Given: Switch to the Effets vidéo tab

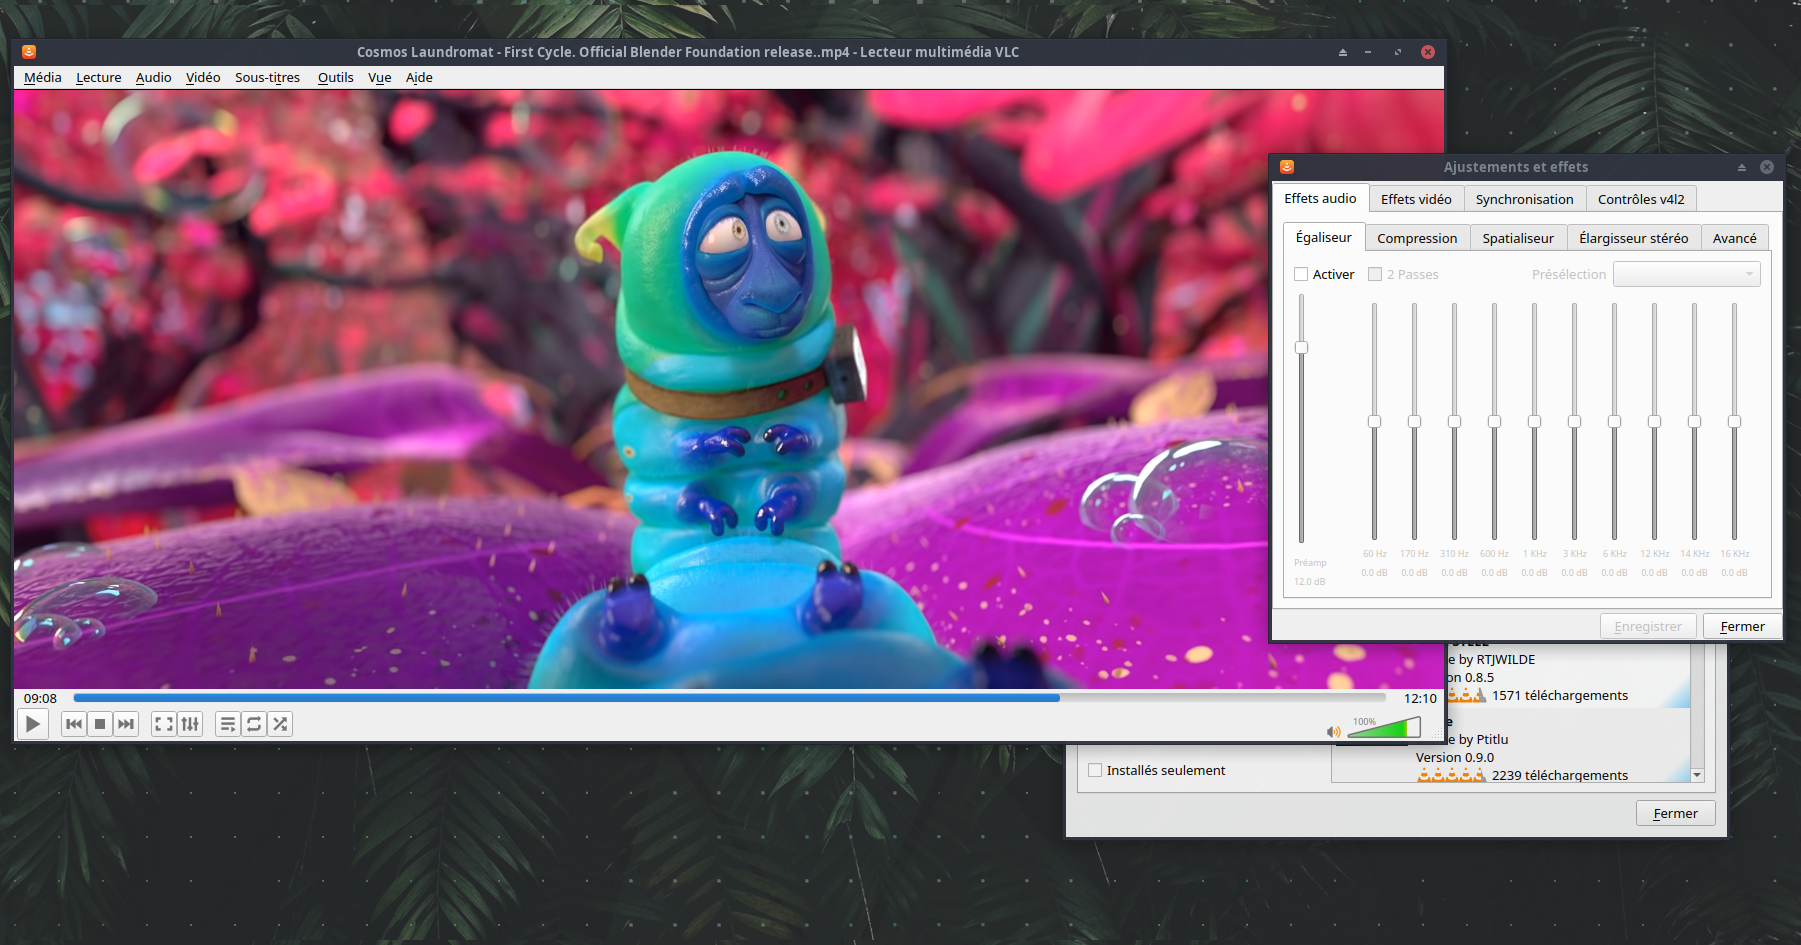Looking at the screenshot, I should 1415,199.
